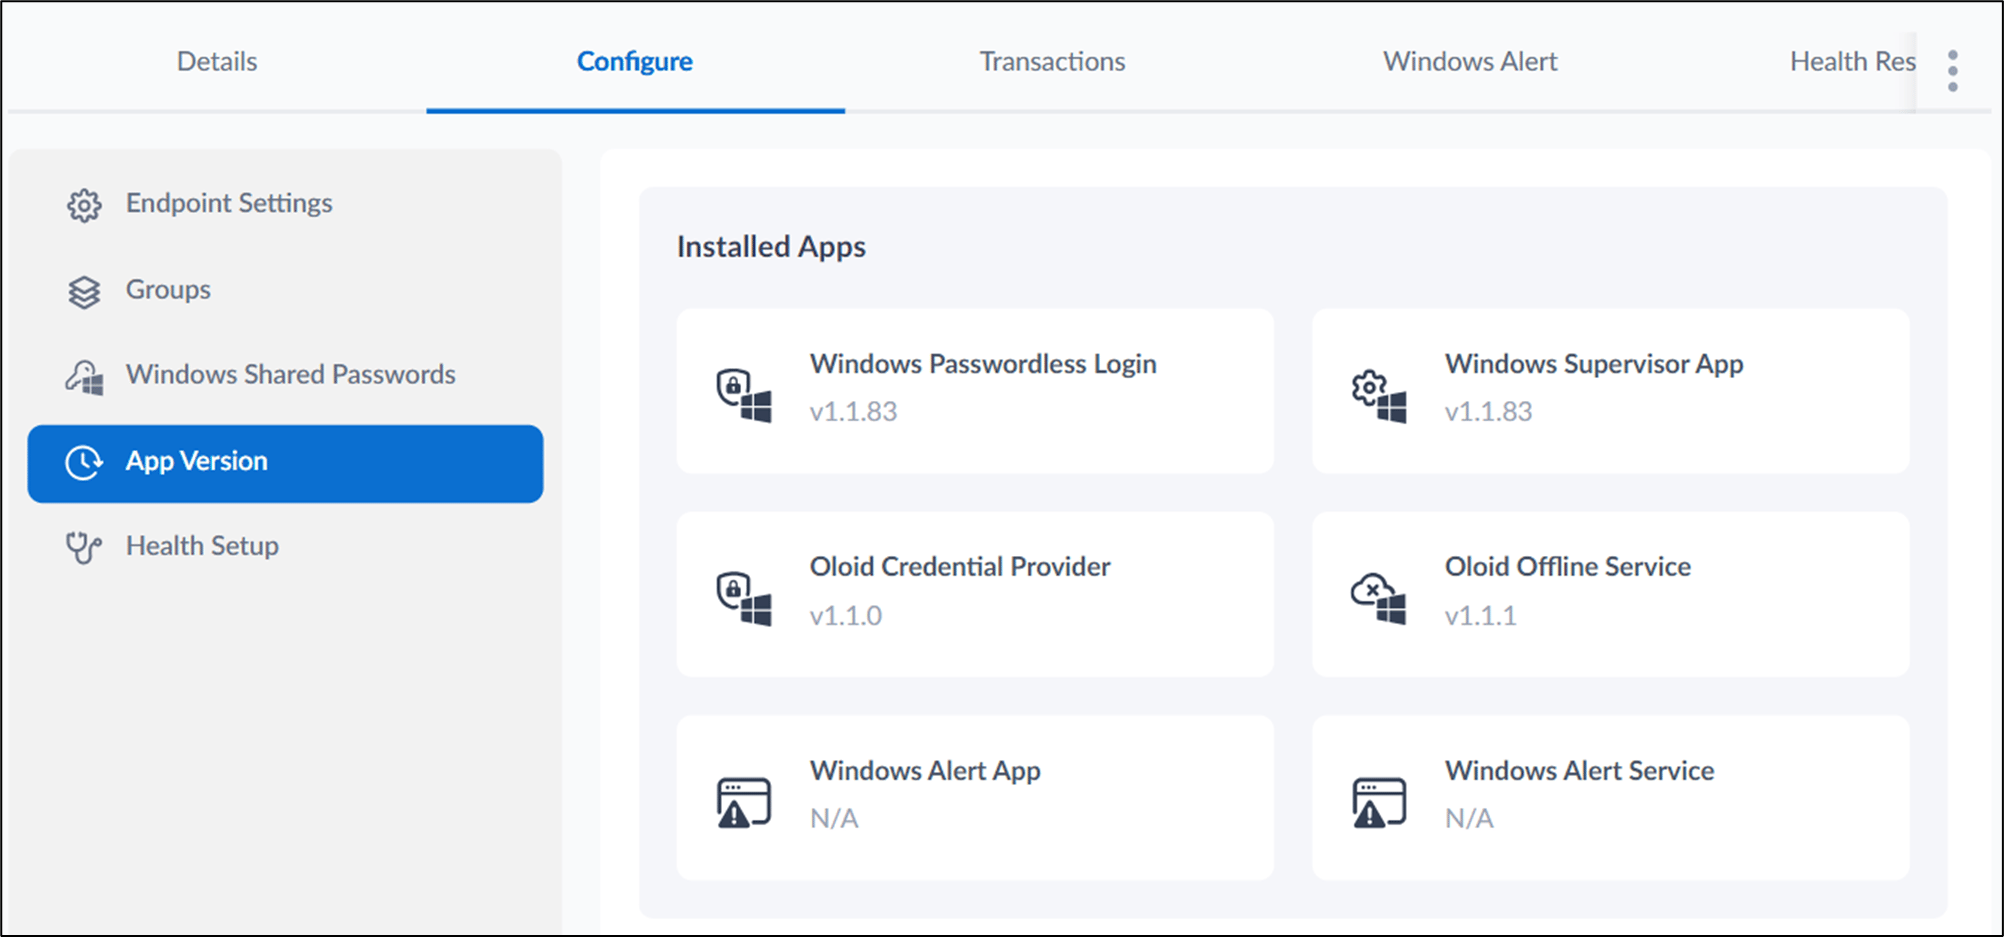This screenshot has width=2004, height=937.
Task: Select the Configure tab
Action: coord(635,61)
